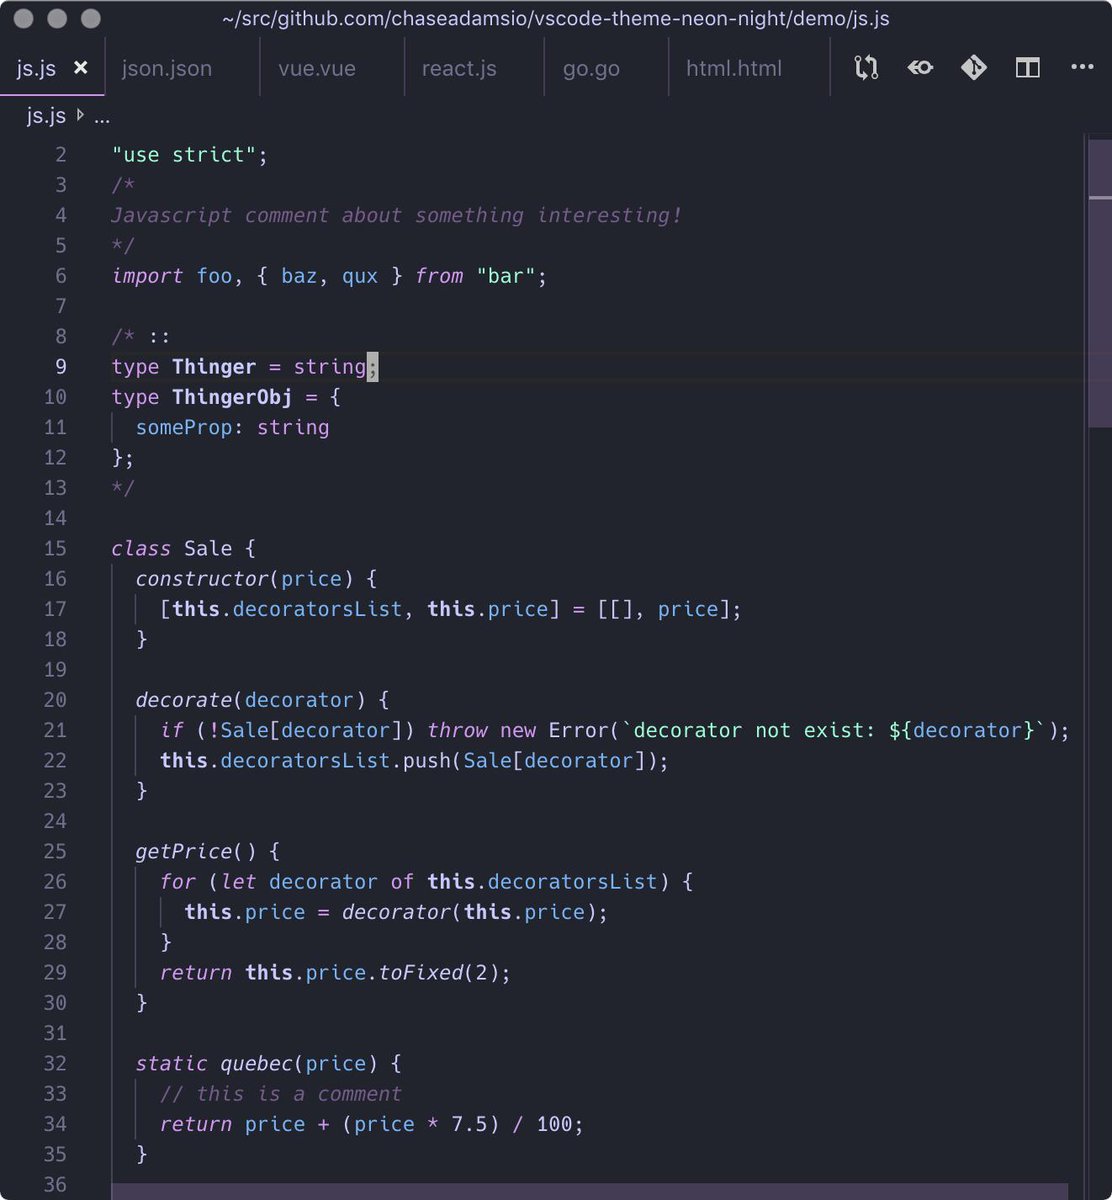Click the decorator parameter on line 20
The height and width of the screenshot is (1200, 1112).
[x=298, y=700]
